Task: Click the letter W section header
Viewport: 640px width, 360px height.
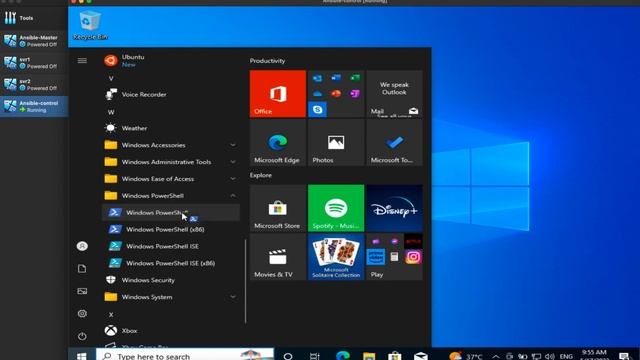Action: [111, 112]
